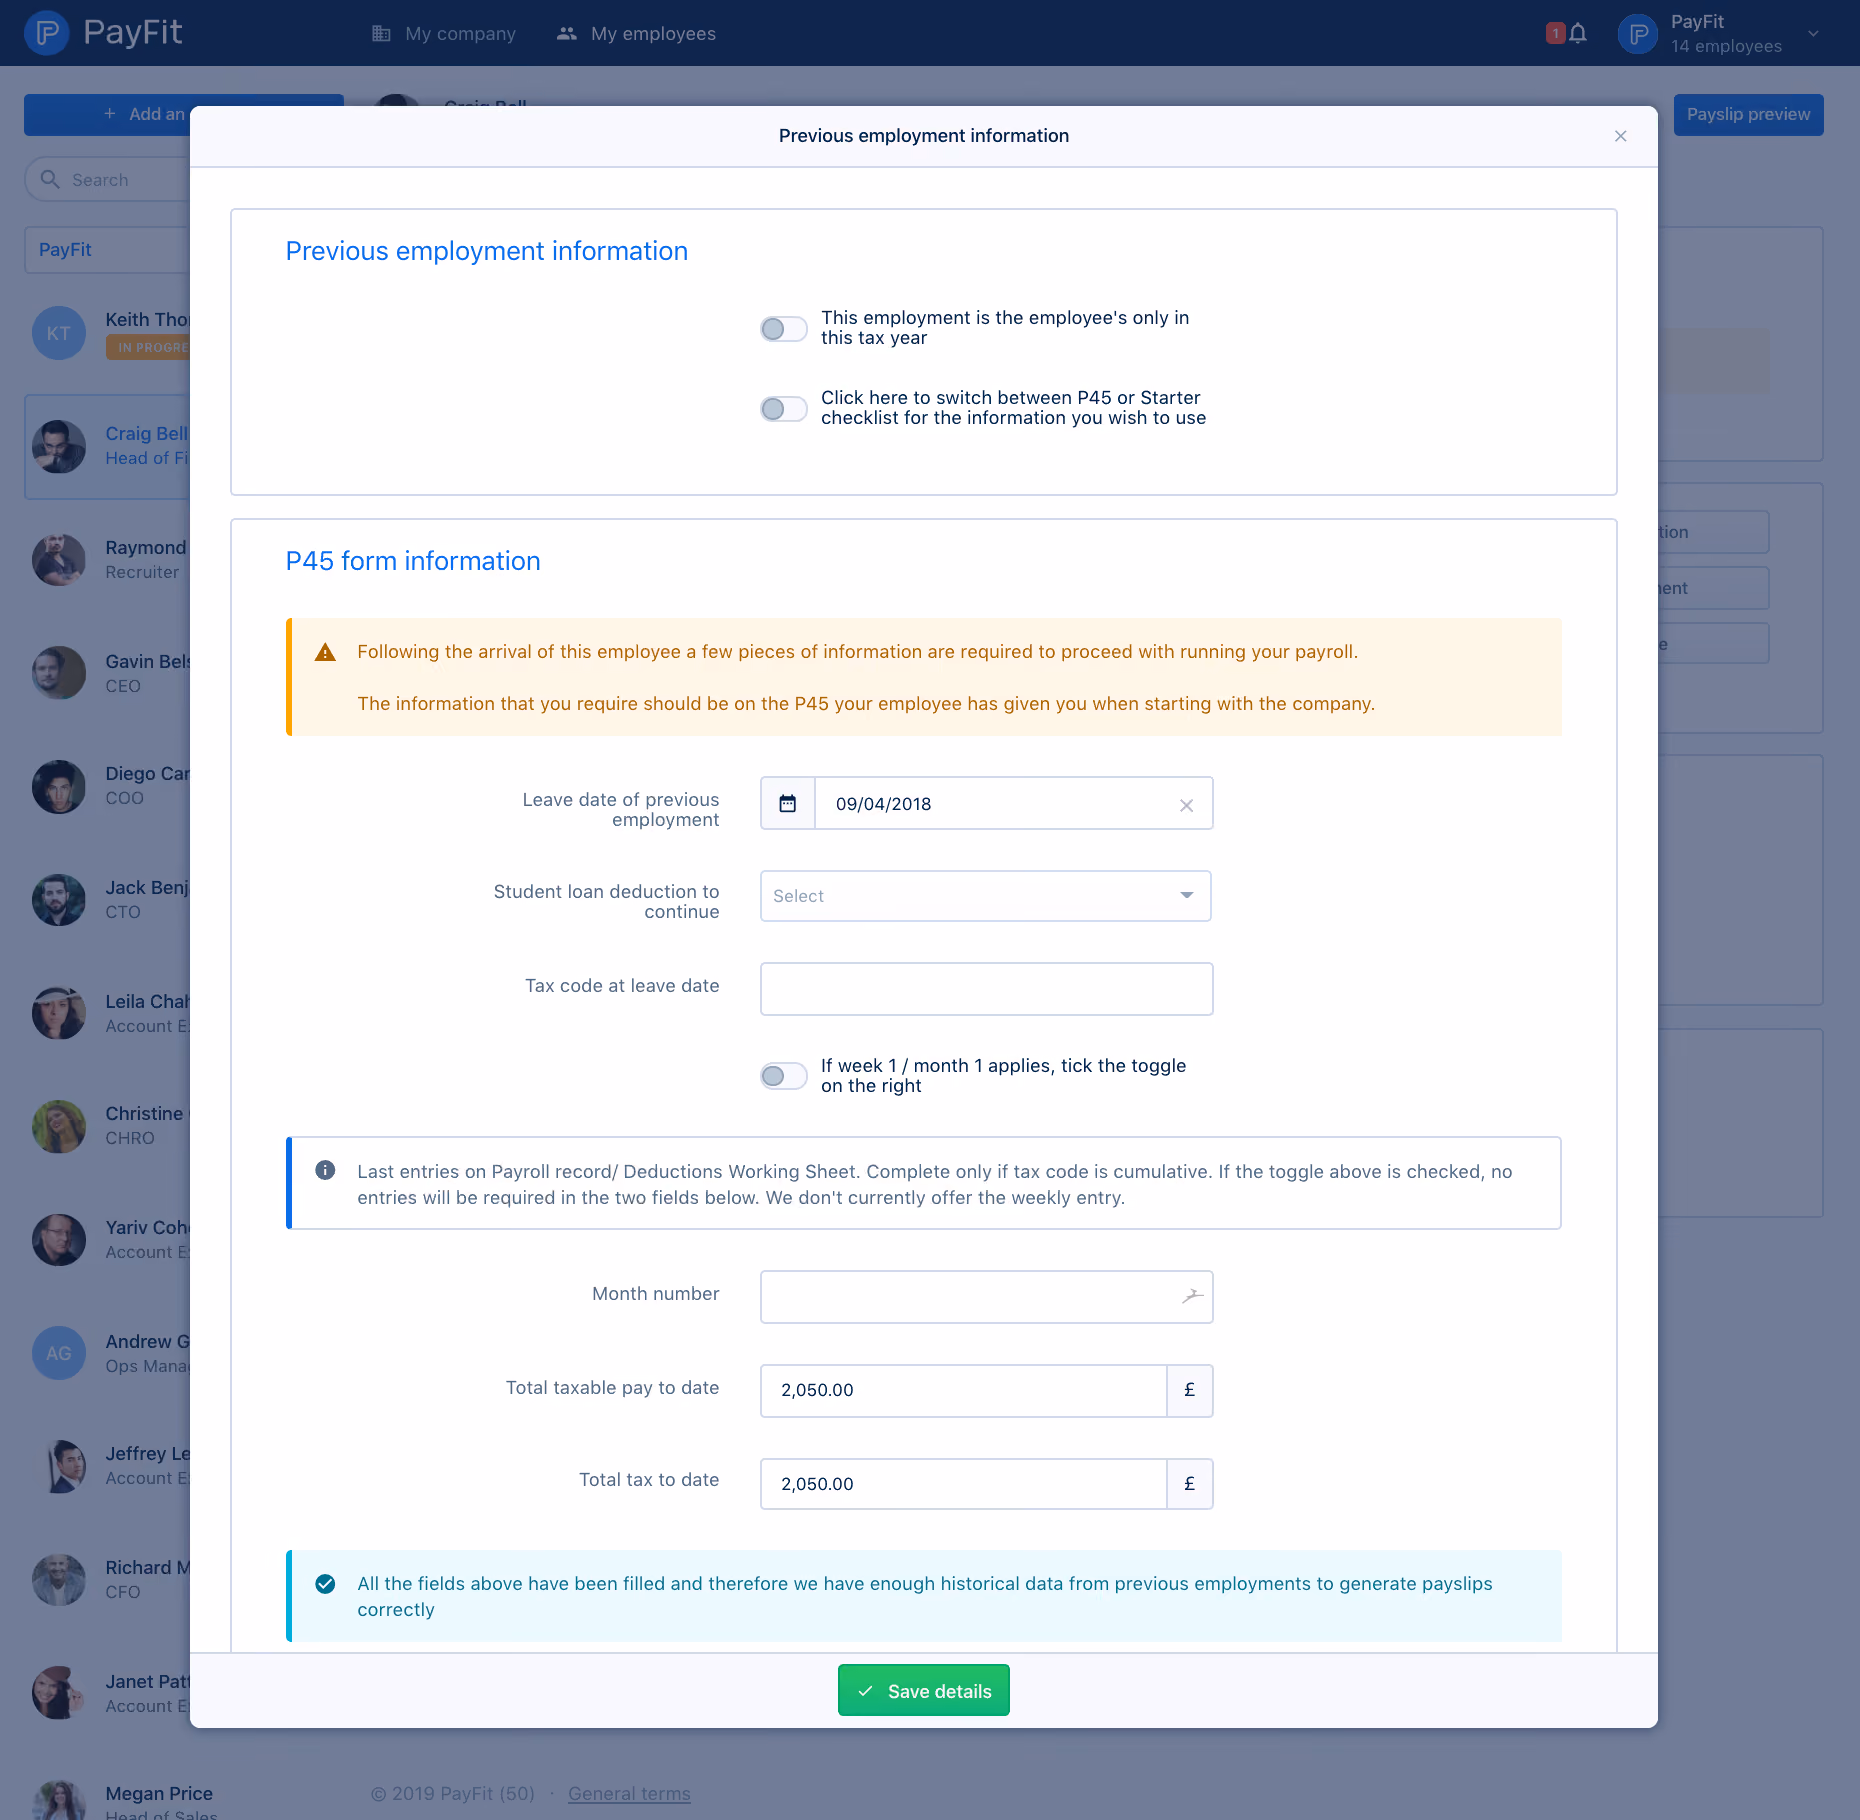This screenshot has height=1820, width=1860.
Task: Click the blue checkmark confirmation icon
Action: [325, 1584]
